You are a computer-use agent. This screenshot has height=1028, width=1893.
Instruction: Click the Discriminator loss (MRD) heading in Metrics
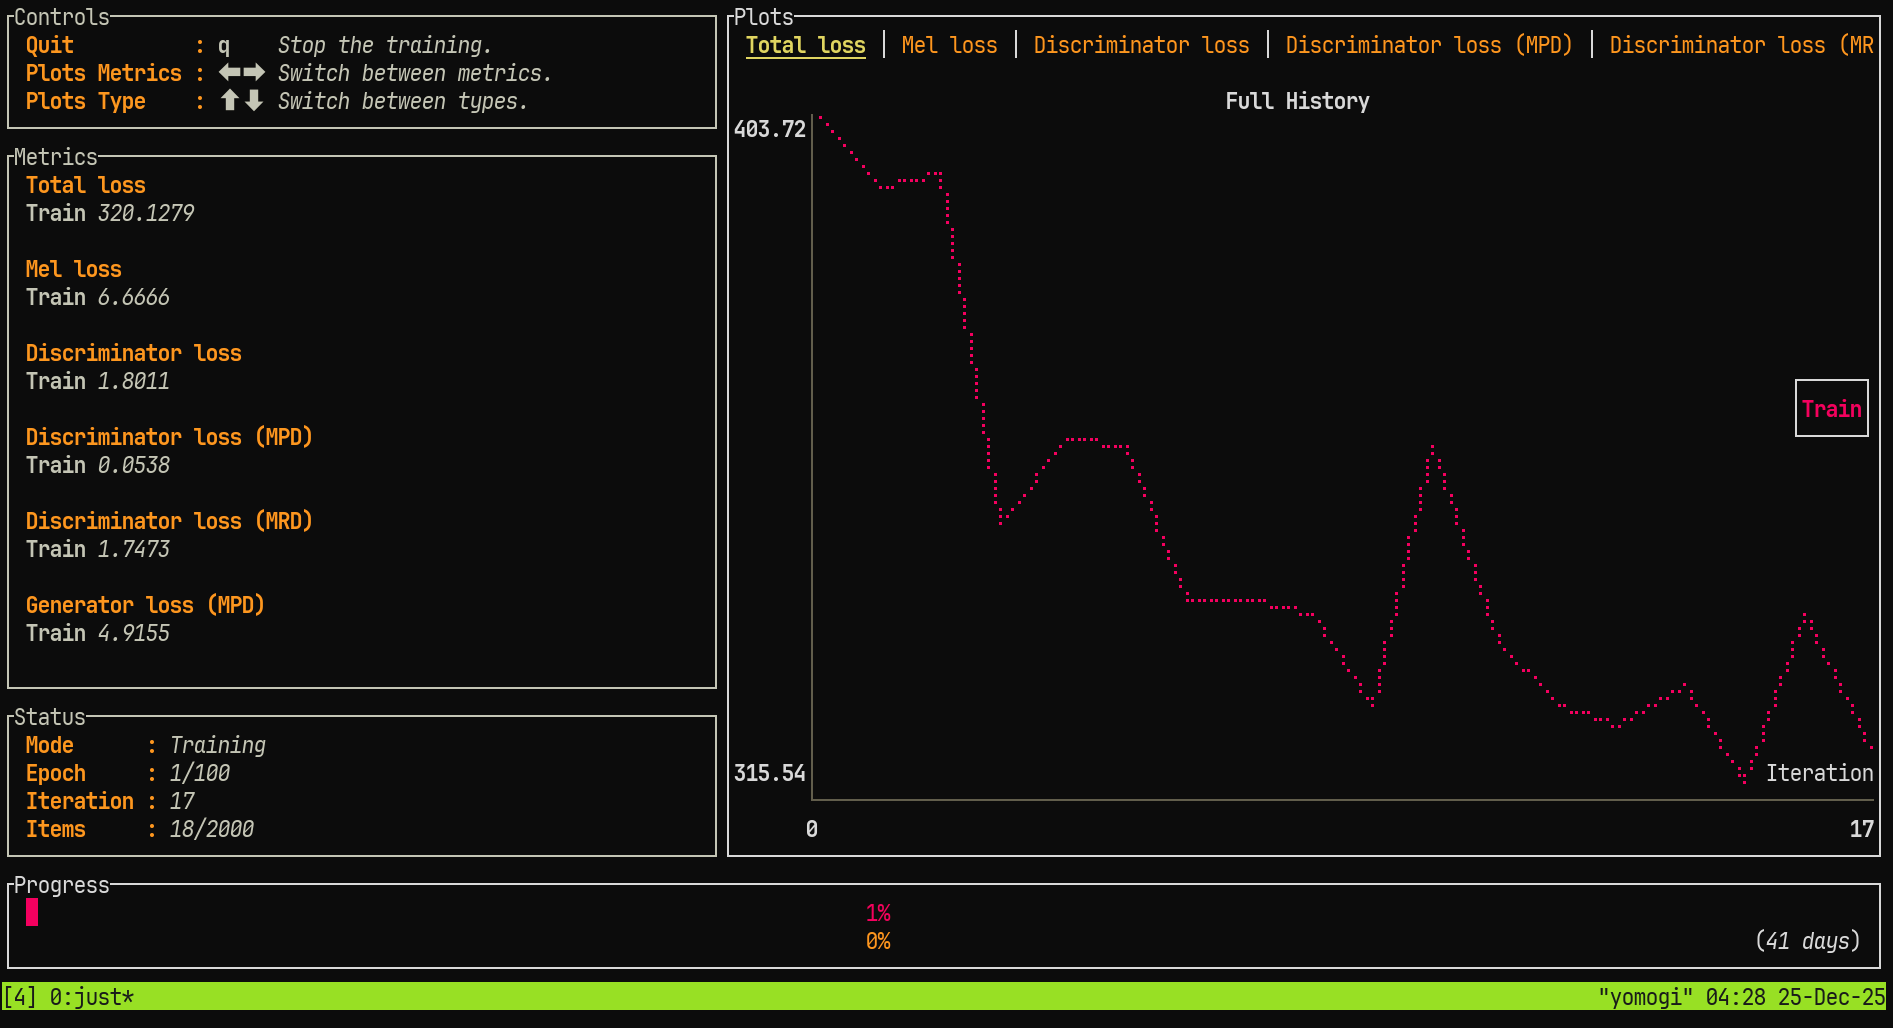click(x=169, y=521)
